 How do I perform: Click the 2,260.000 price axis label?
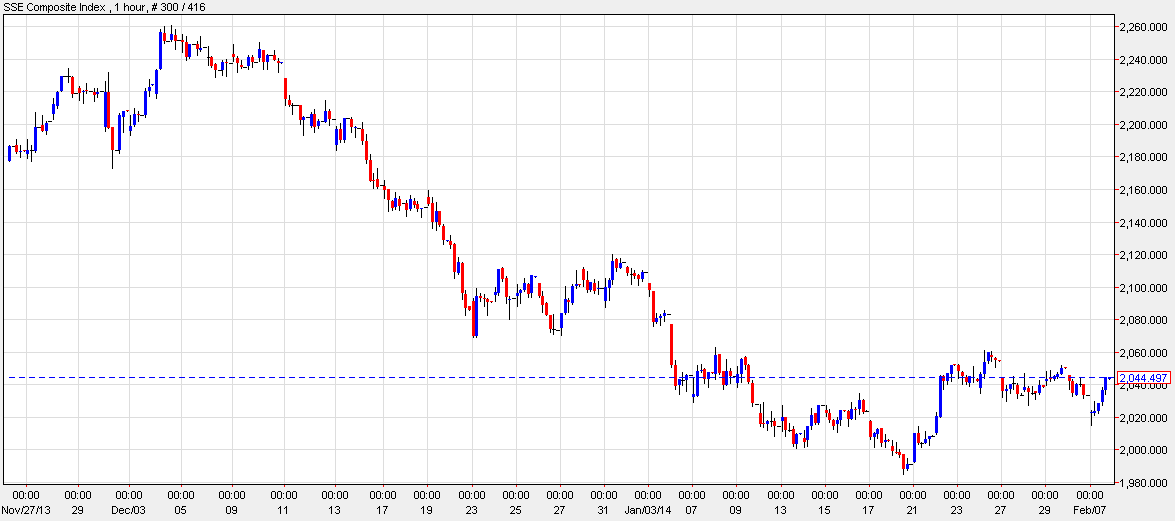1143,27
